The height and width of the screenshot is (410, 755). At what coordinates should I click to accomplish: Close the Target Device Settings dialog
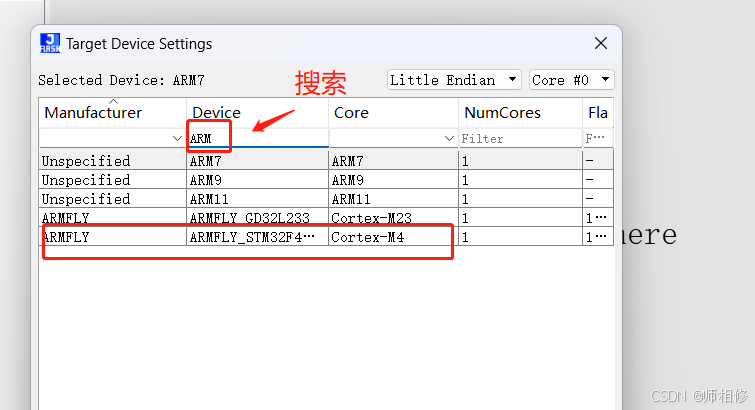[600, 43]
